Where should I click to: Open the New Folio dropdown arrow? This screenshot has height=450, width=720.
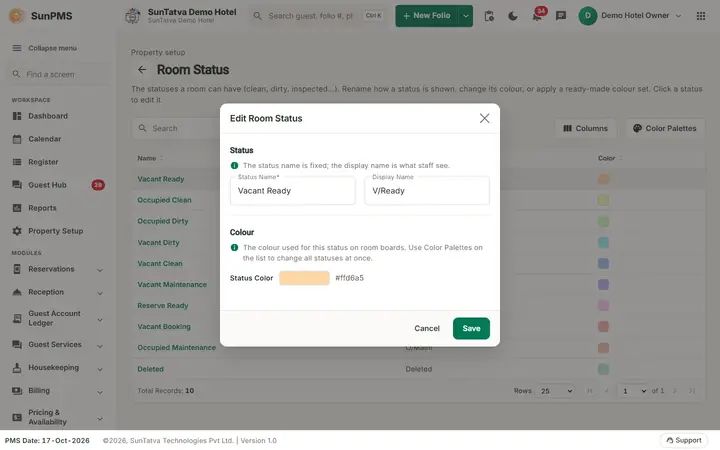(x=466, y=16)
